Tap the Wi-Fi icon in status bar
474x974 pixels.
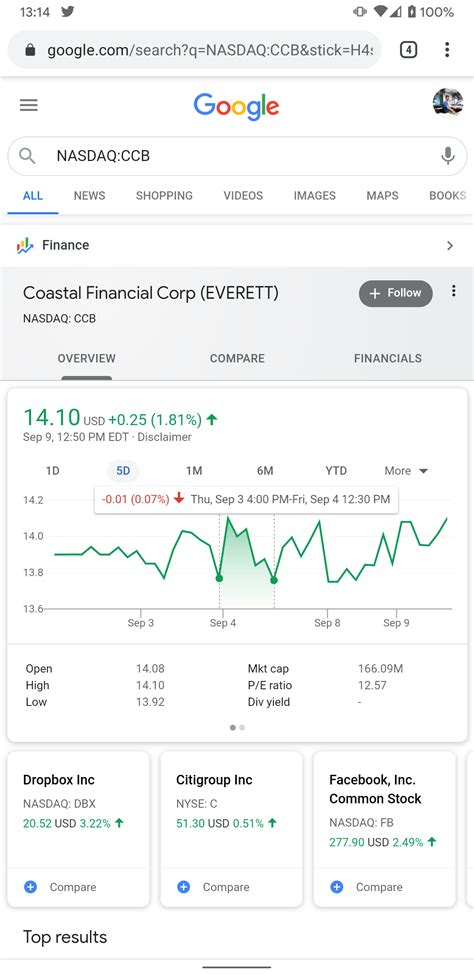381,11
